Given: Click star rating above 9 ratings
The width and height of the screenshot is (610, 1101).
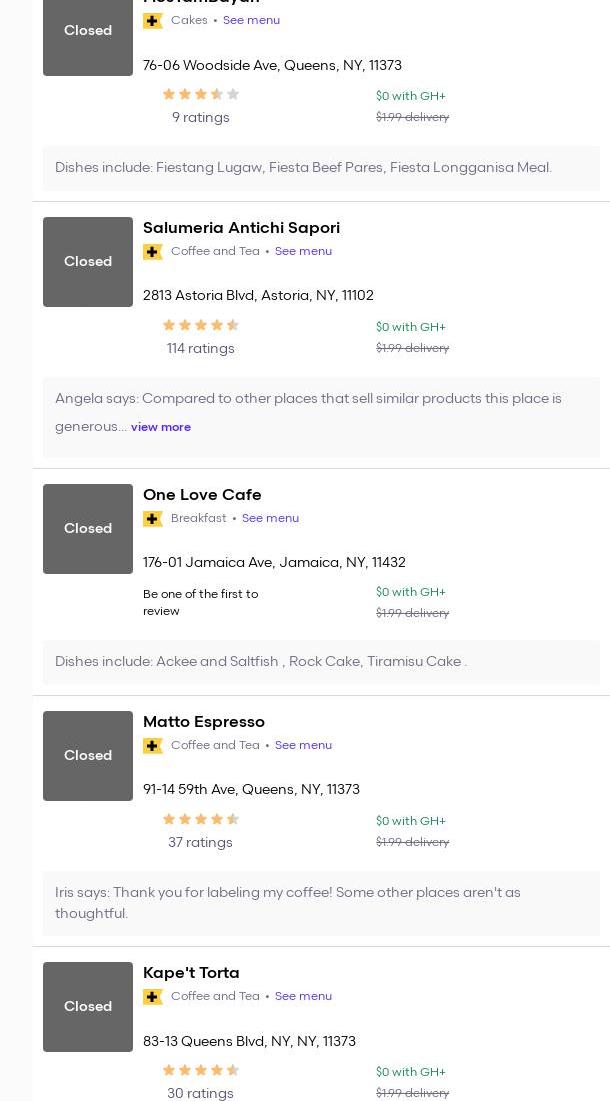Looking at the screenshot, I should [x=200, y=94].
